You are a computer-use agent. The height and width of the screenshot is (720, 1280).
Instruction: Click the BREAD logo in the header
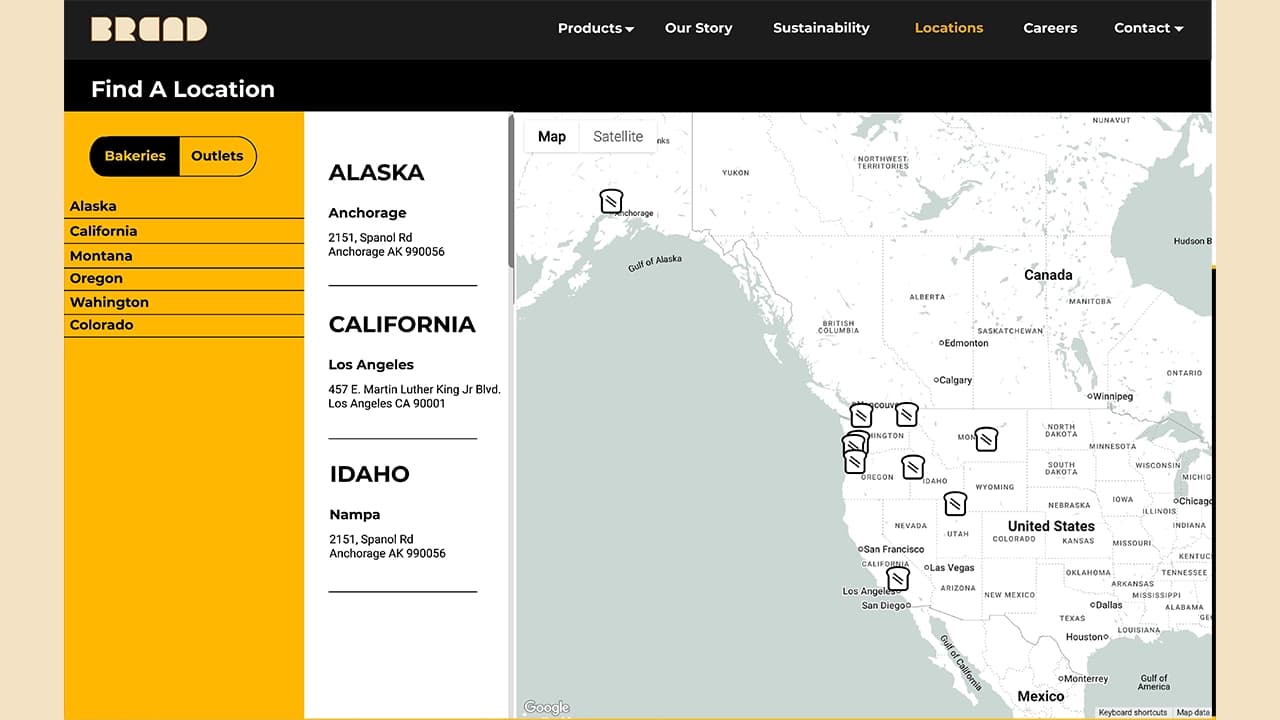148,29
